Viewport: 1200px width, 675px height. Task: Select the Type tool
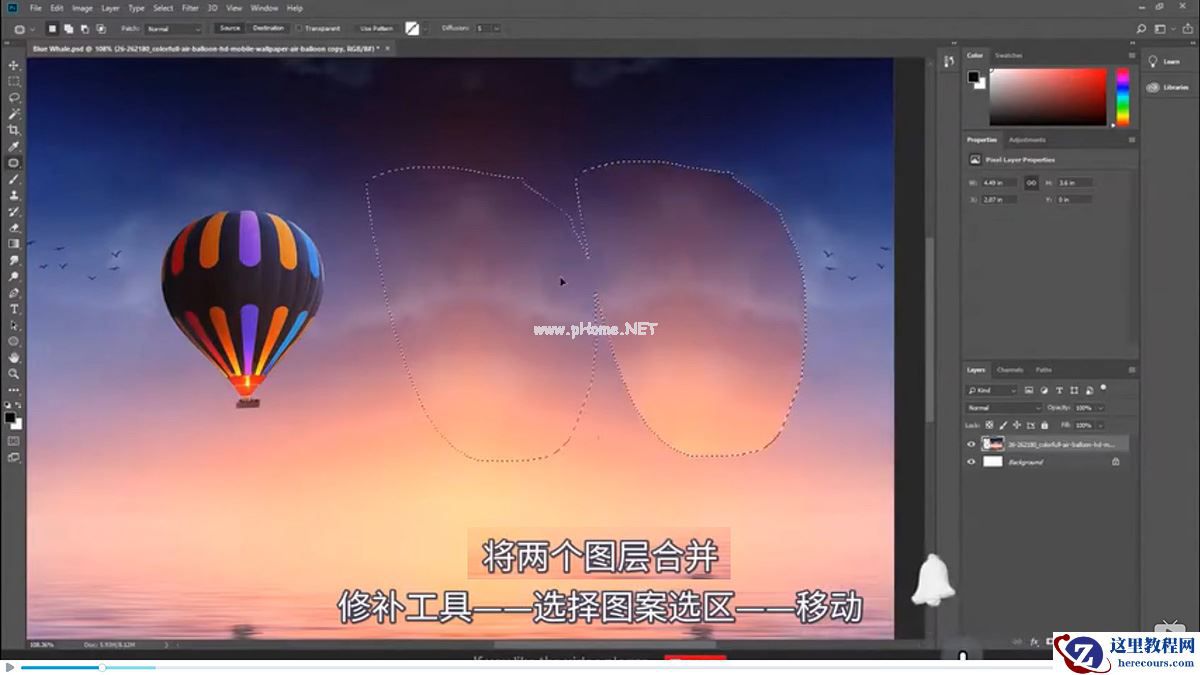pos(13,309)
